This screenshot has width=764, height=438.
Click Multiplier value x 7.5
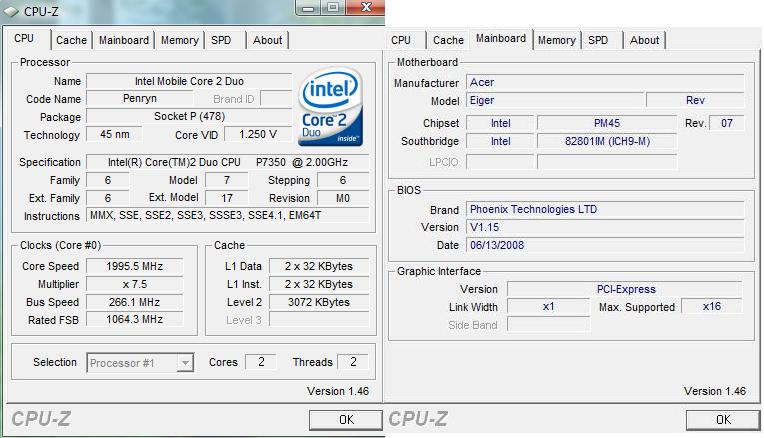tap(134, 284)
